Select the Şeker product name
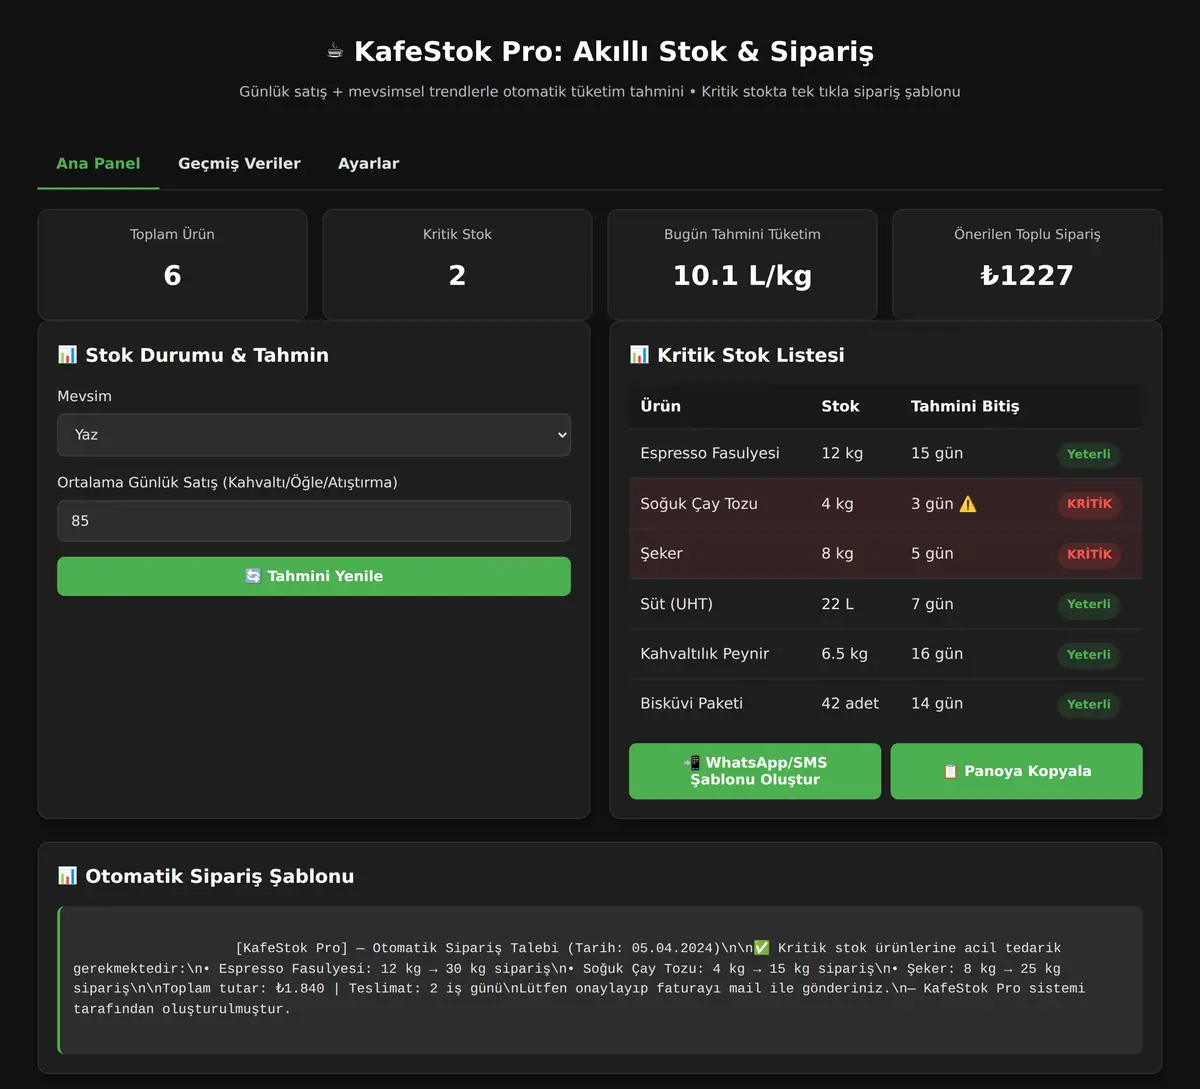The image size is (1200, 1089). [x=661, y=553]
